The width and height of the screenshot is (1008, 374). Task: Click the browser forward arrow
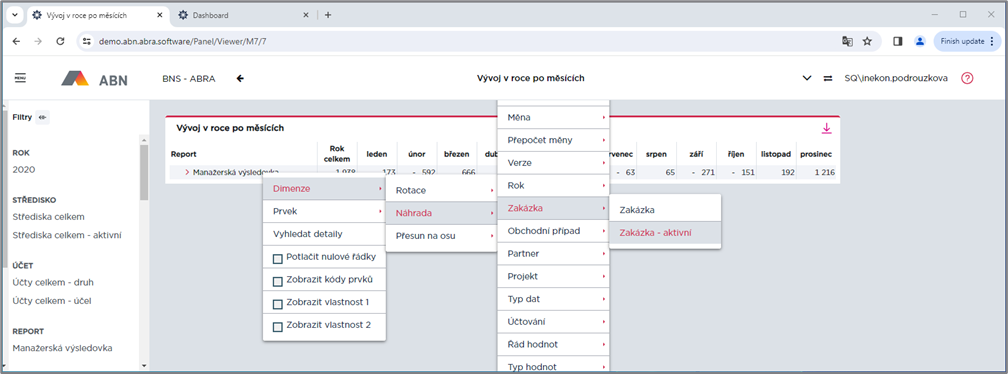(x=38, y=41)
